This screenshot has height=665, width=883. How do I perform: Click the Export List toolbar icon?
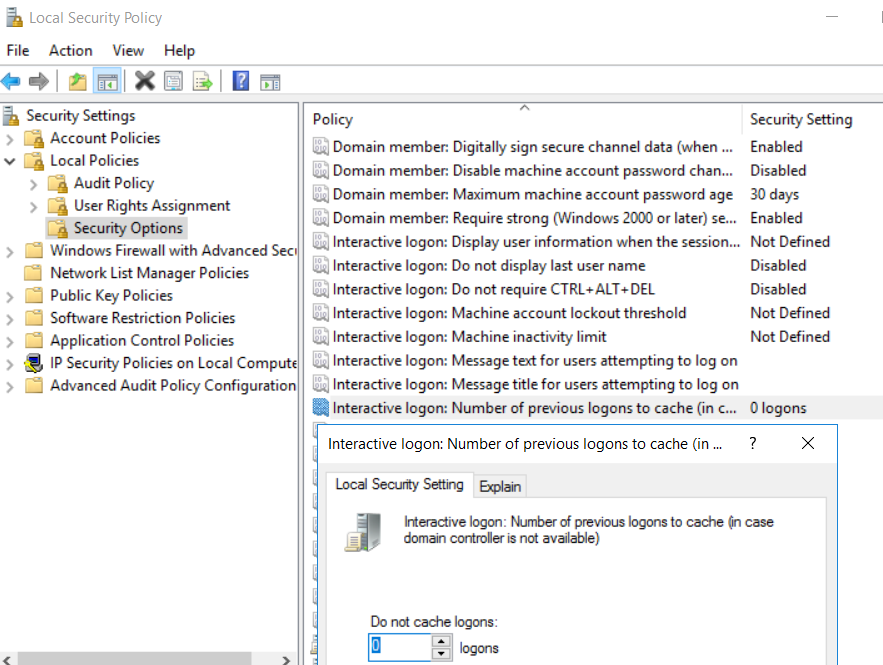tap(201, 80)
